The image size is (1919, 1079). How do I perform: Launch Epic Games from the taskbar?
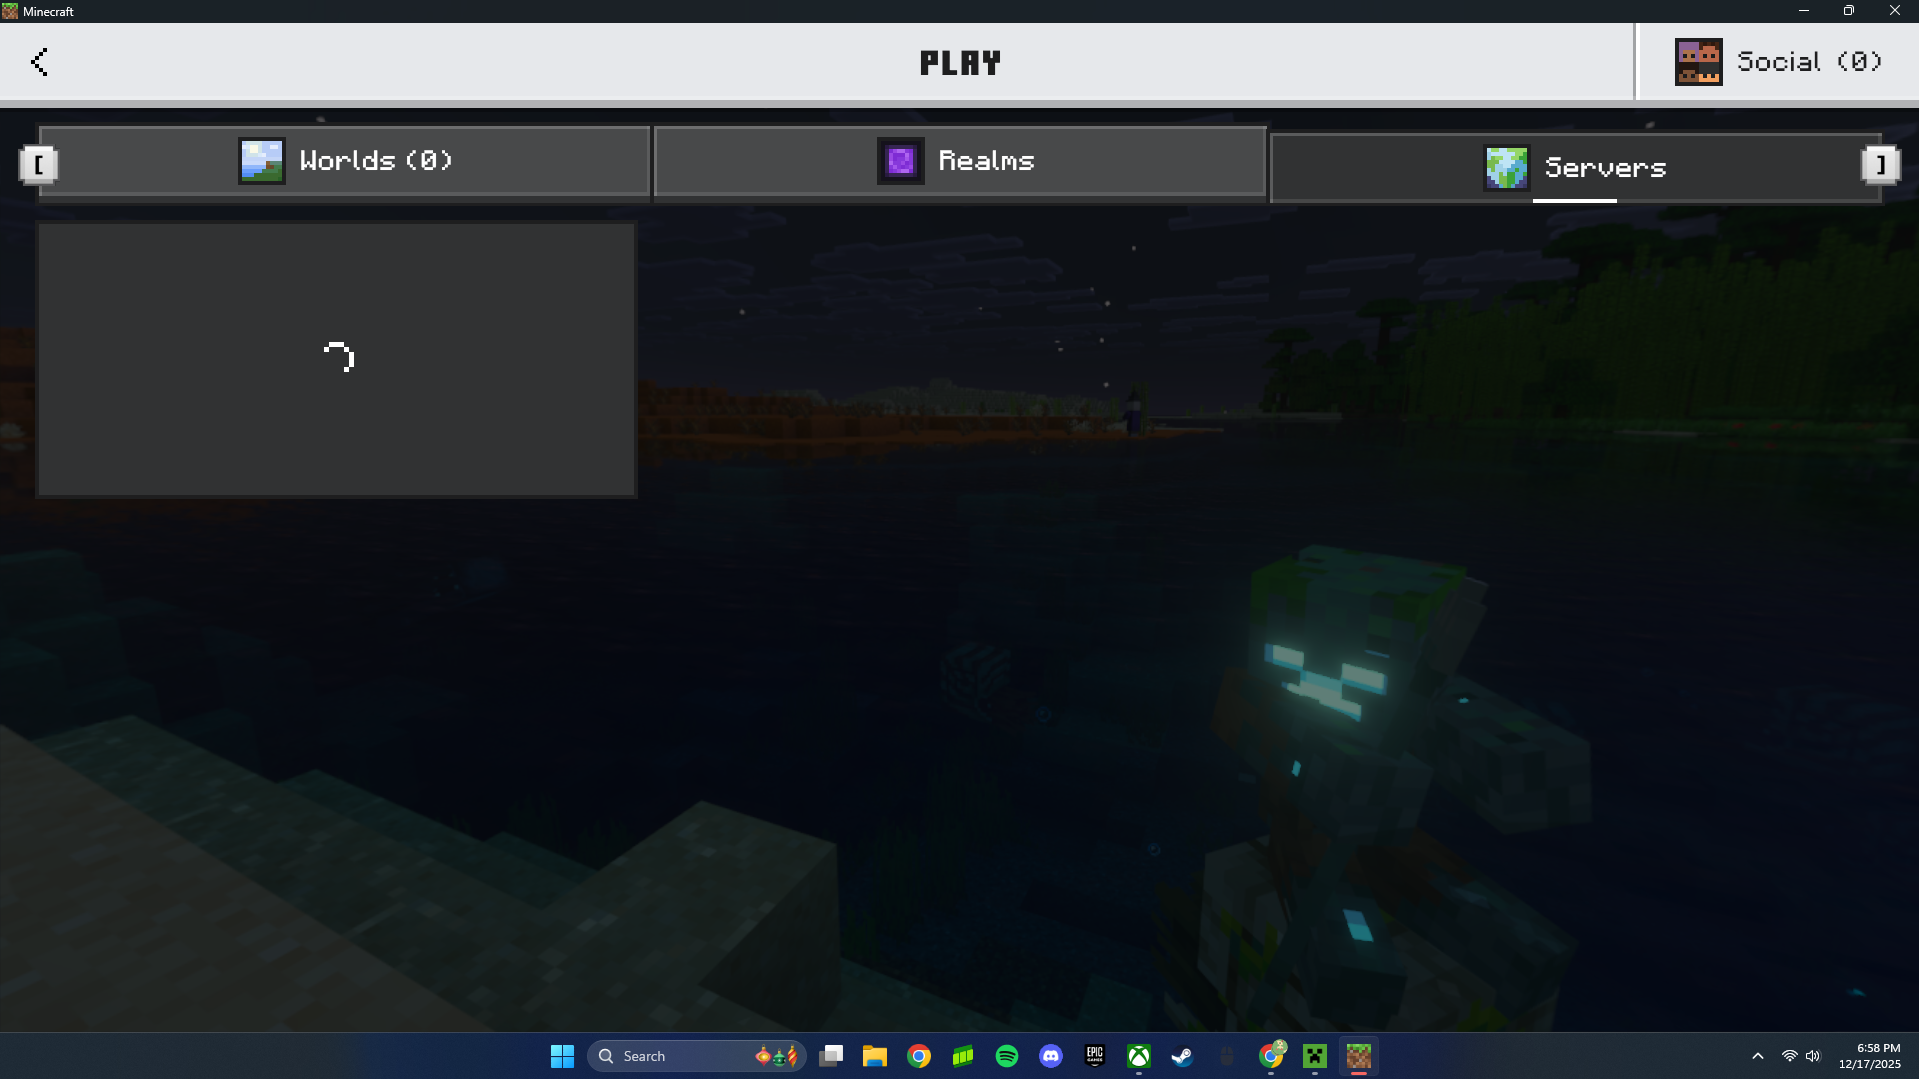tap(1095, 1056)
